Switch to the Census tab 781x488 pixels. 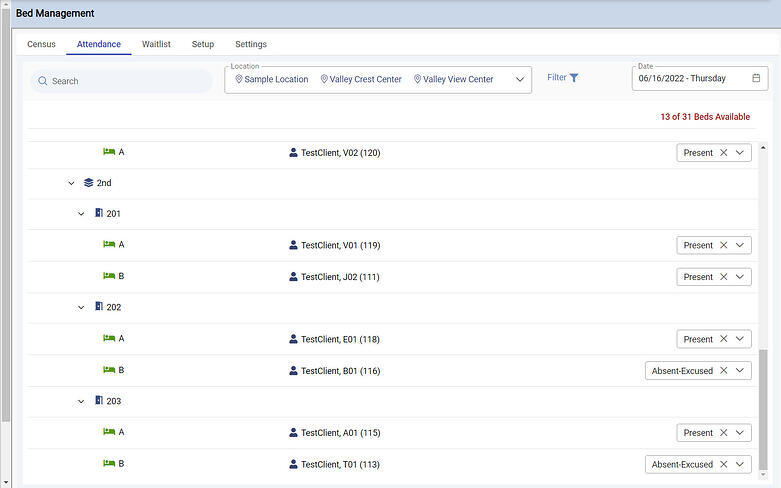41,44
